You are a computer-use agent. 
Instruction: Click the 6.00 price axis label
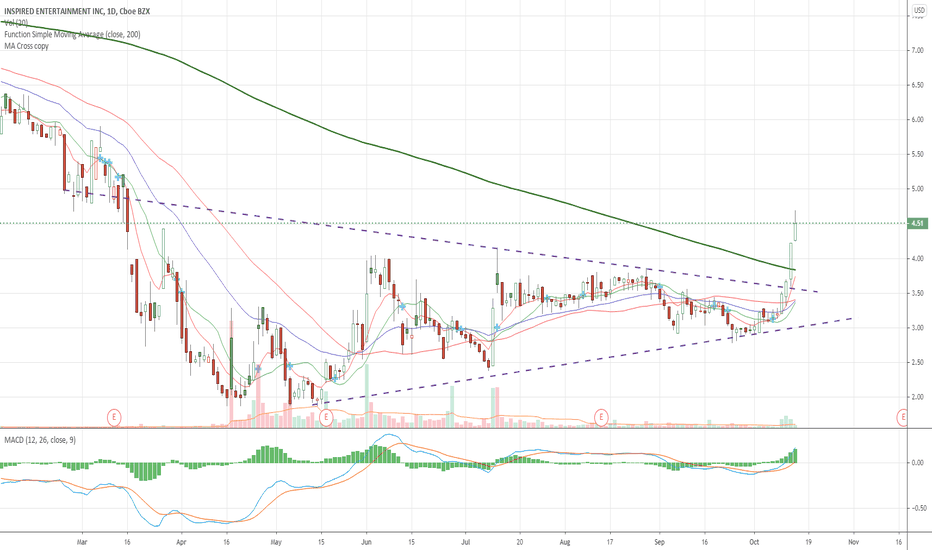(917, 120)
